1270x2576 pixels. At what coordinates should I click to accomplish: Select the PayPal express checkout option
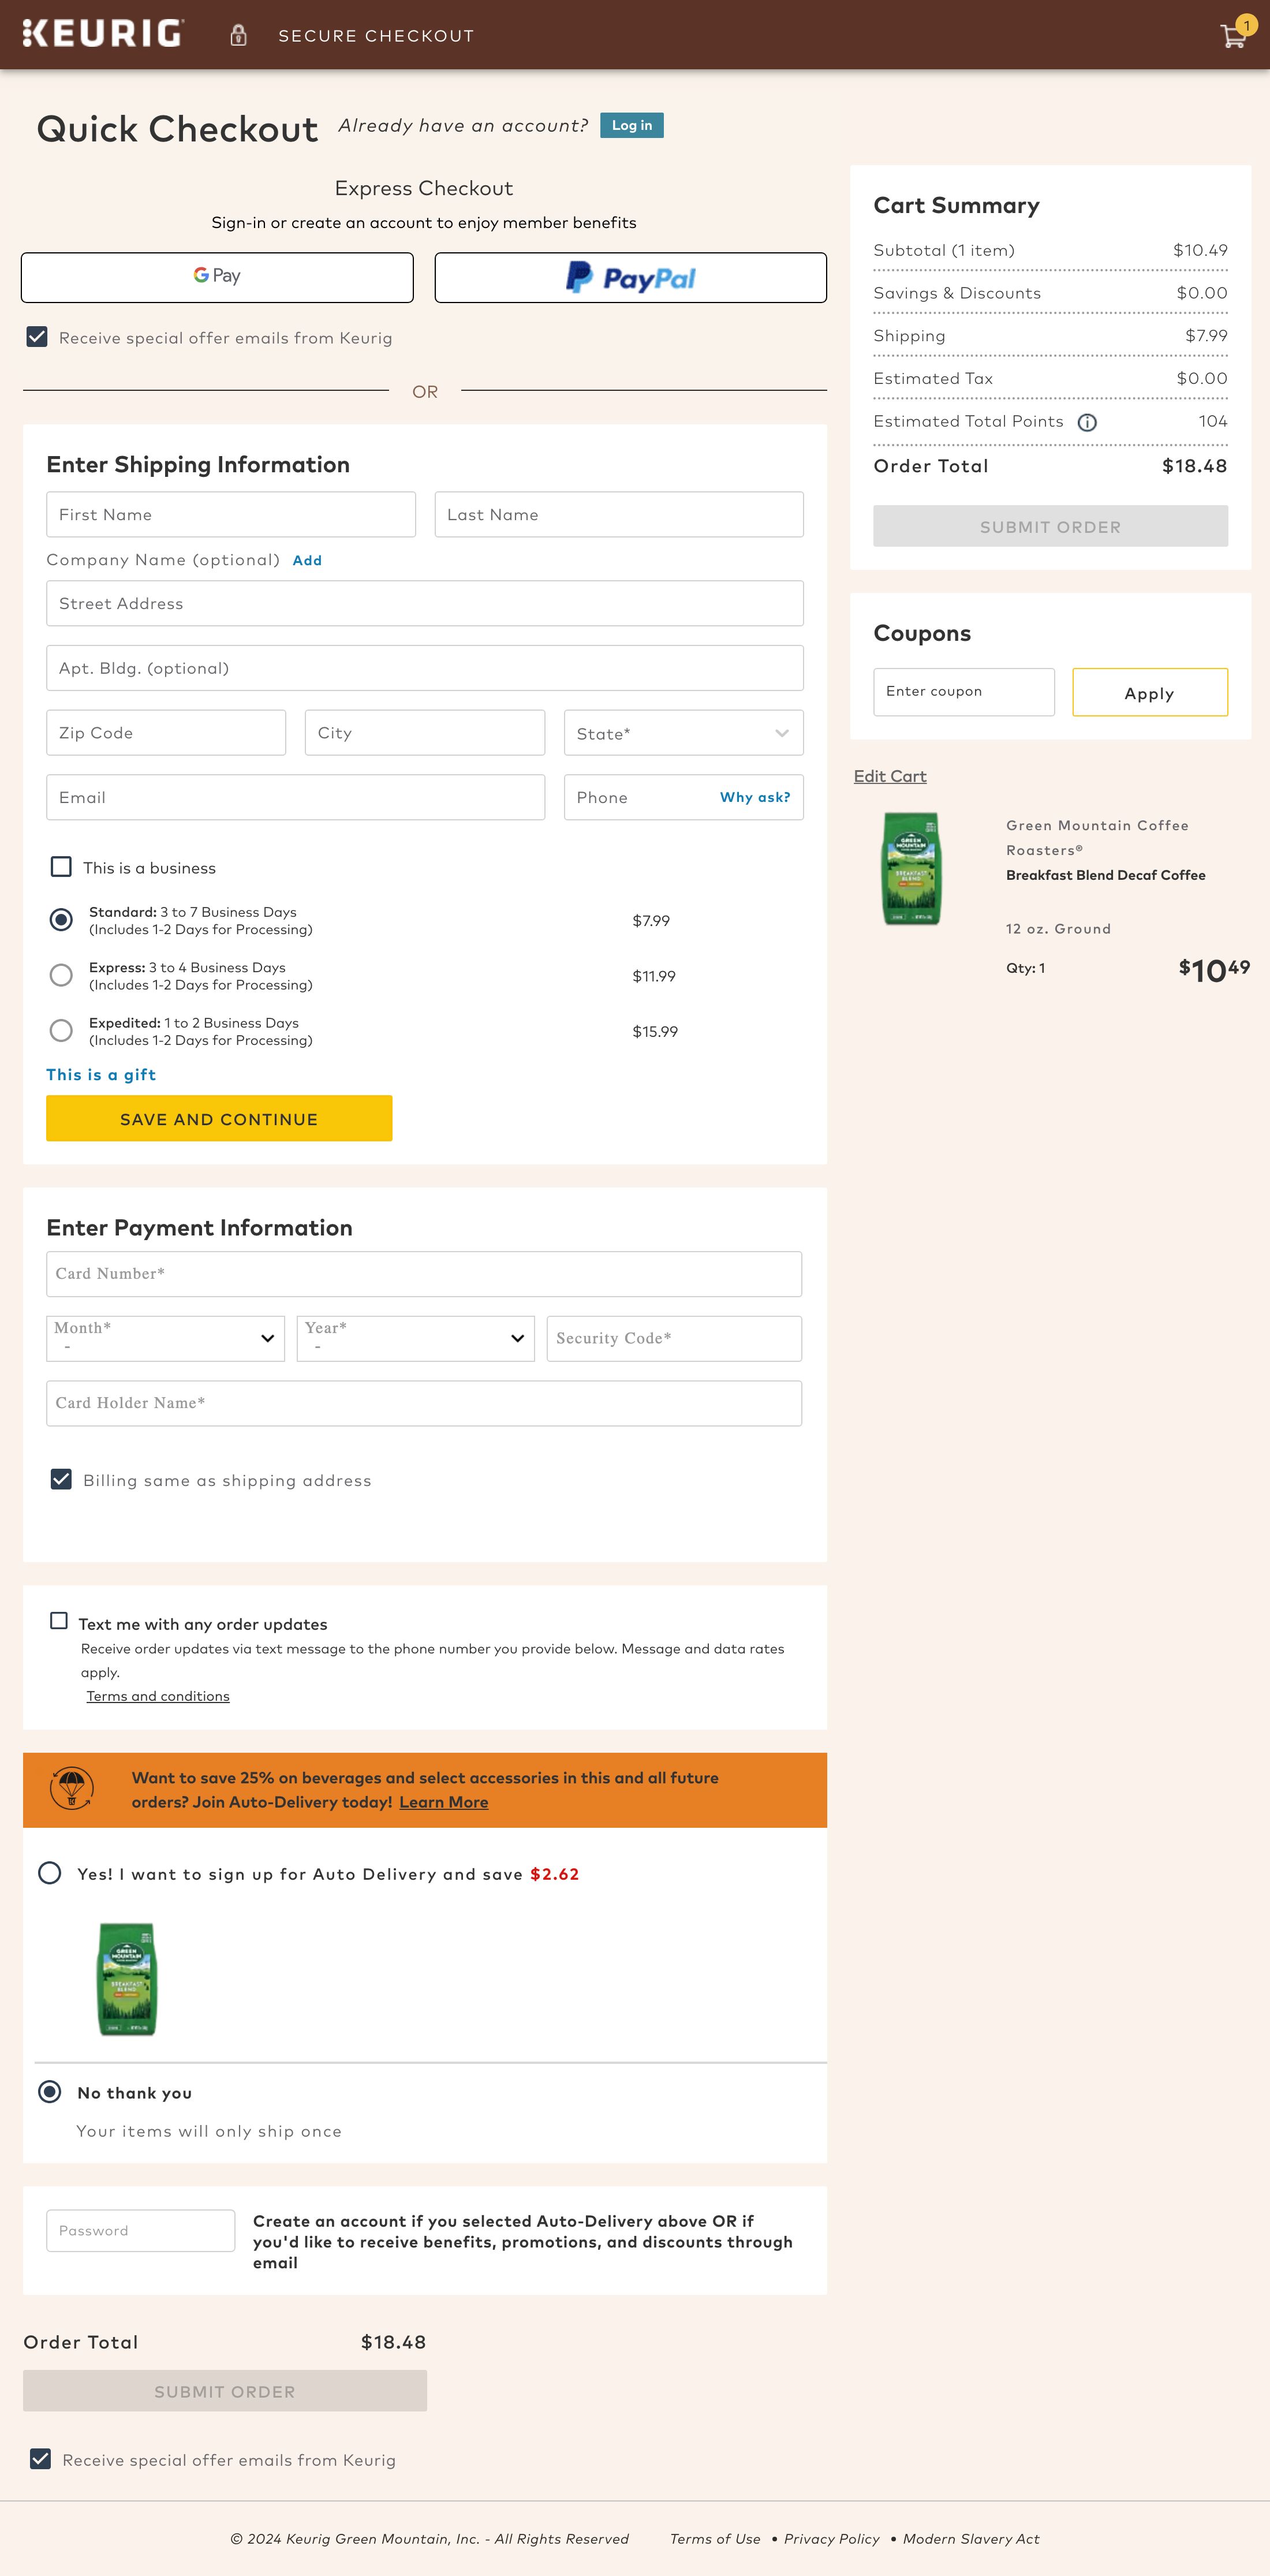tap(630, 277)
